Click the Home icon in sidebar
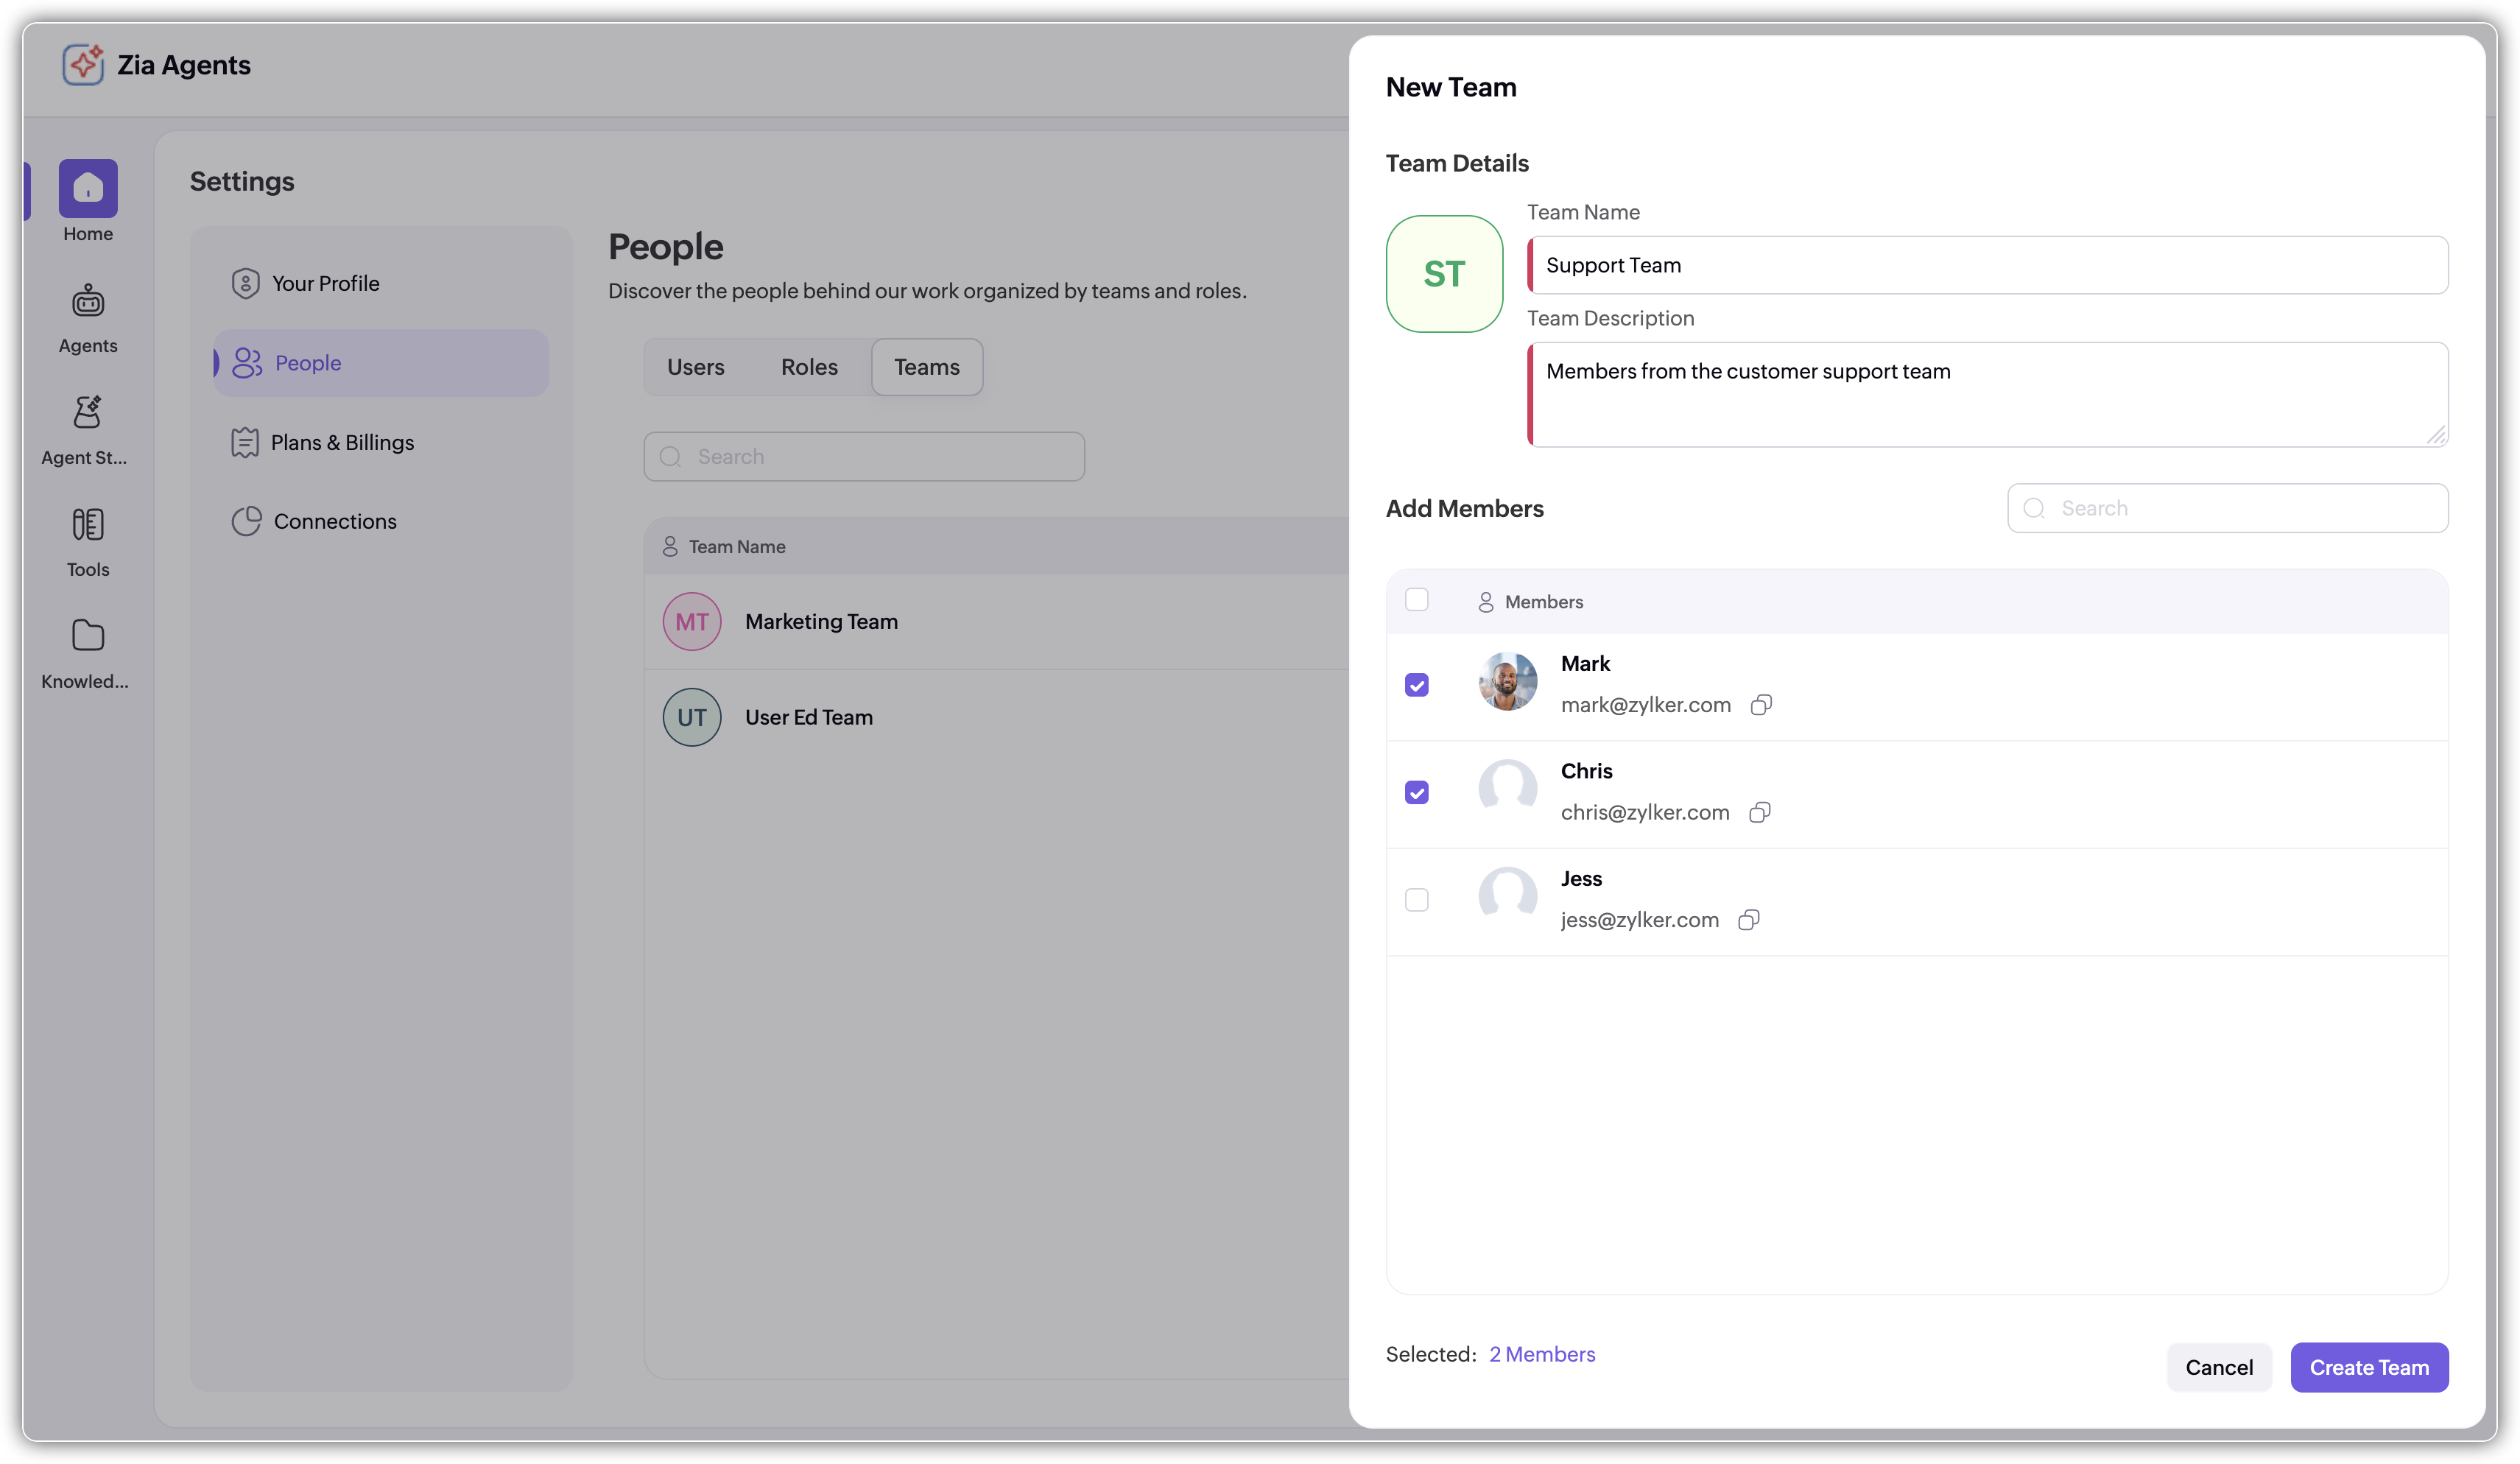The image size is (2520, 1464). point(88,188)
